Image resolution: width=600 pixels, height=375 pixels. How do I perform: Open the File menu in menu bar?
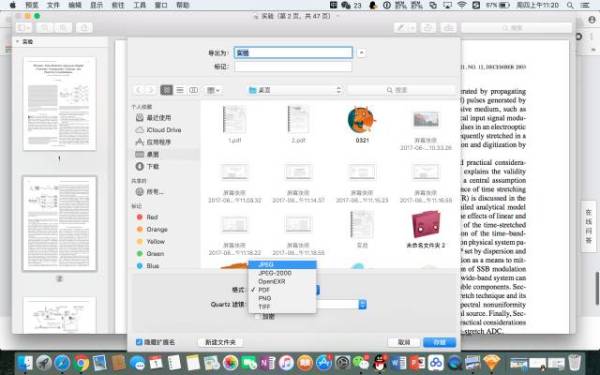(x=53, y=5)
